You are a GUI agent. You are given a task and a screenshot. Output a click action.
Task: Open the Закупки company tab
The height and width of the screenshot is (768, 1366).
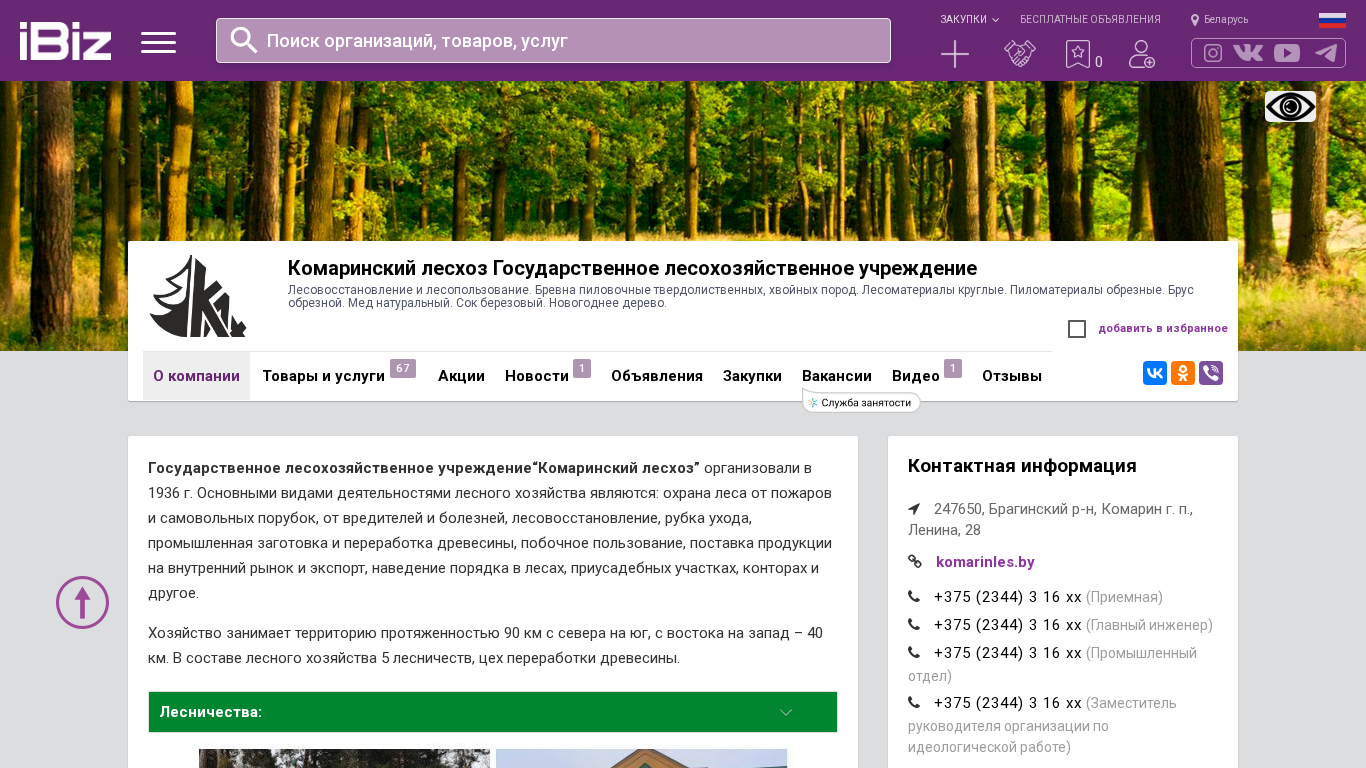(x=752, y=376)
